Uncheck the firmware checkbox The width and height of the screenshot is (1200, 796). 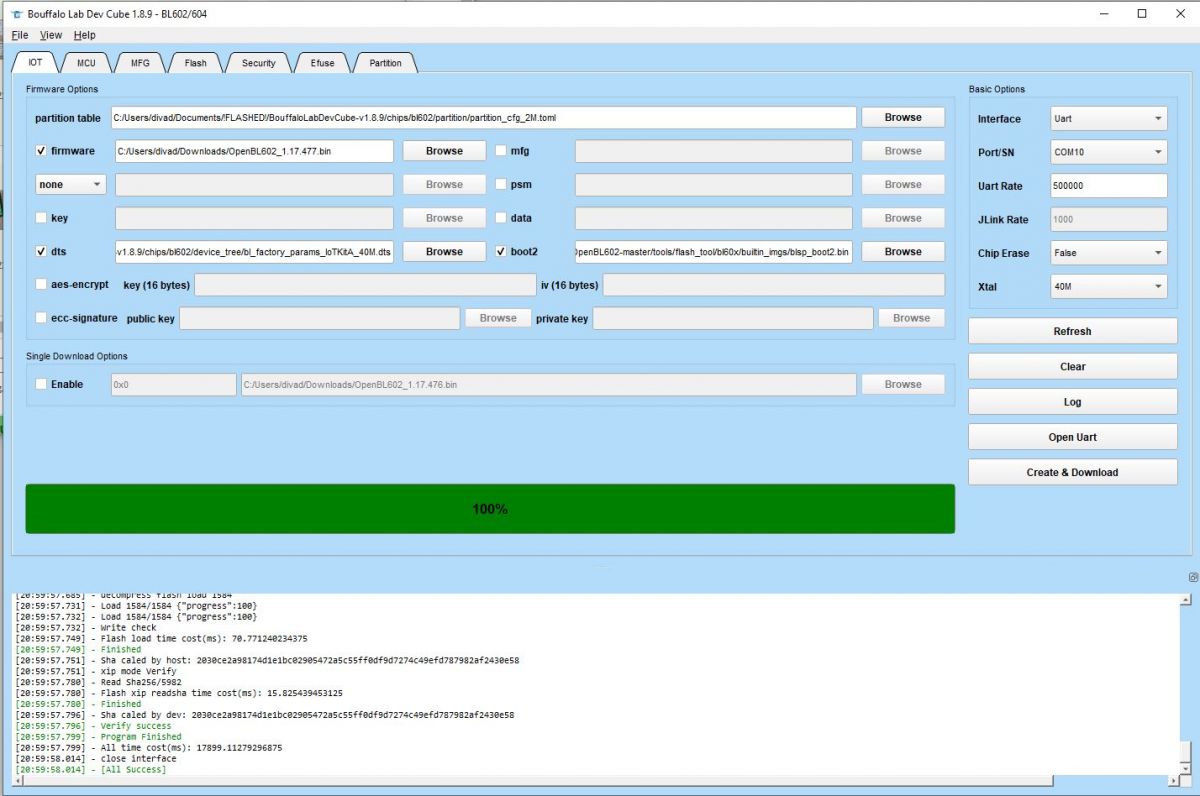pyautogui.click(x=41, y=151)
